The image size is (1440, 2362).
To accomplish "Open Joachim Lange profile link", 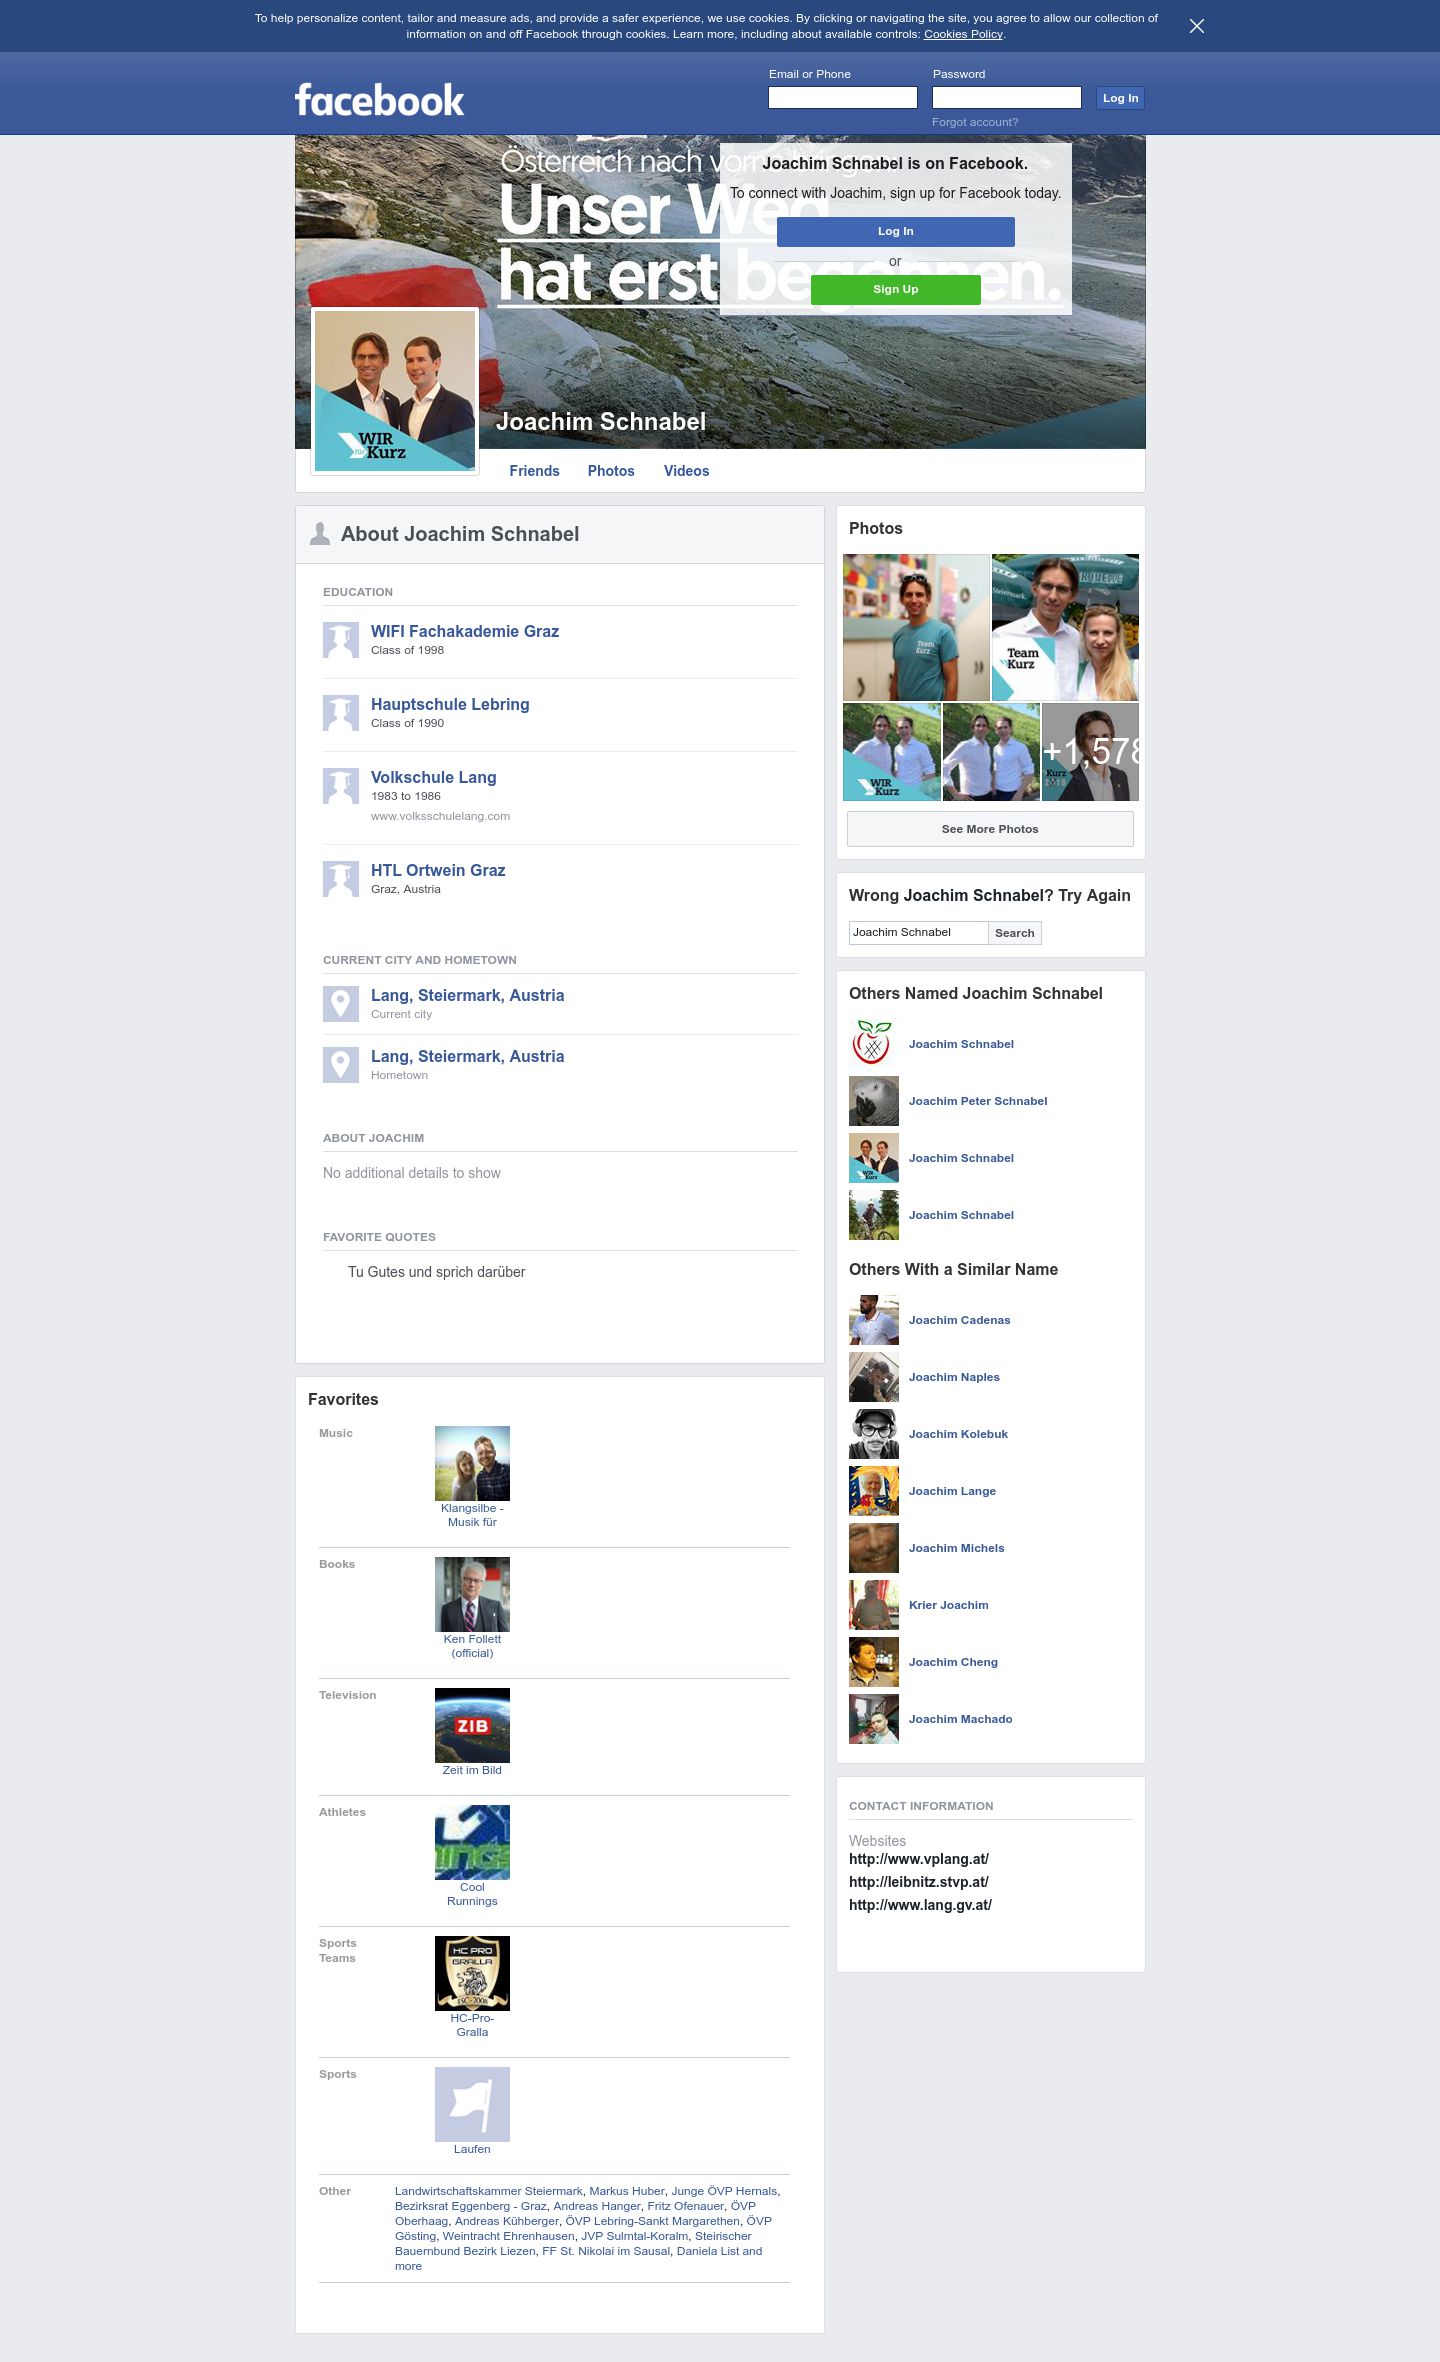I will click(x=952, y=1491).
